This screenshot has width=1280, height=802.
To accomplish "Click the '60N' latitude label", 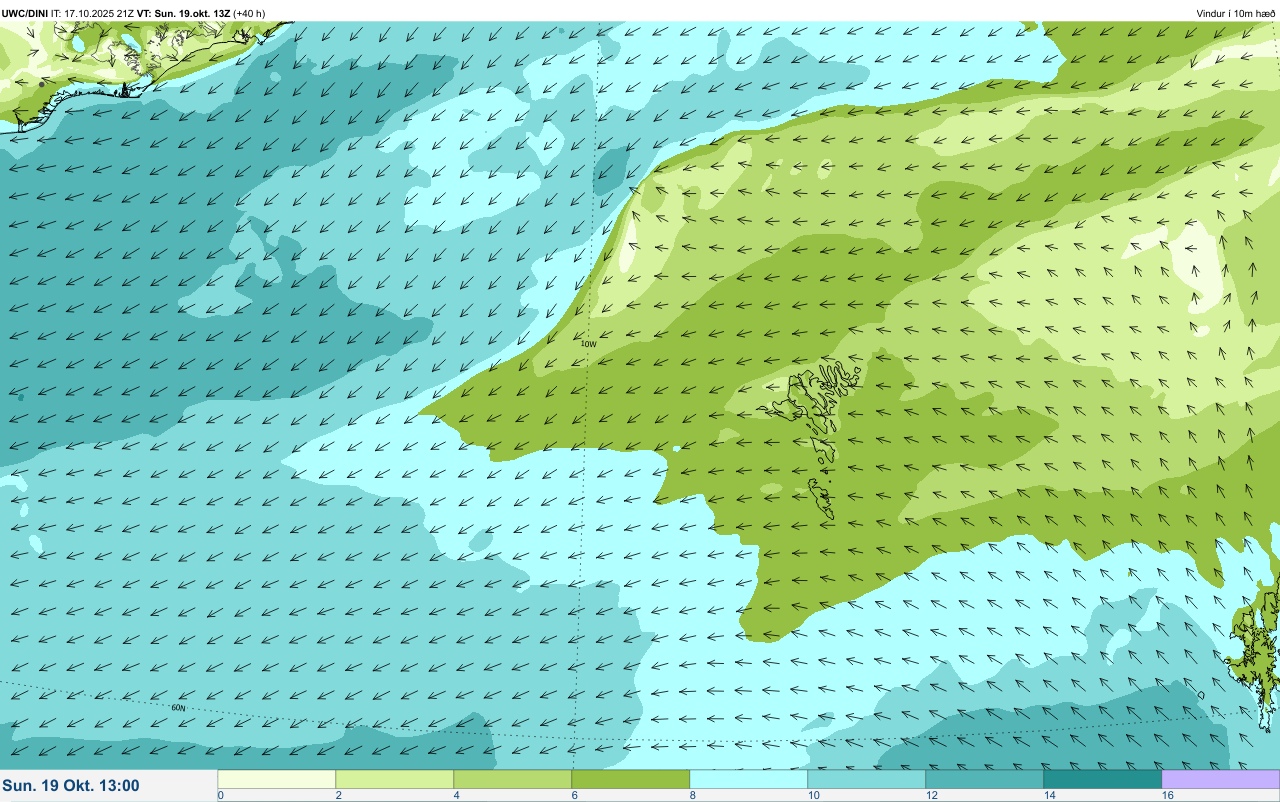I will click(178, 708).
